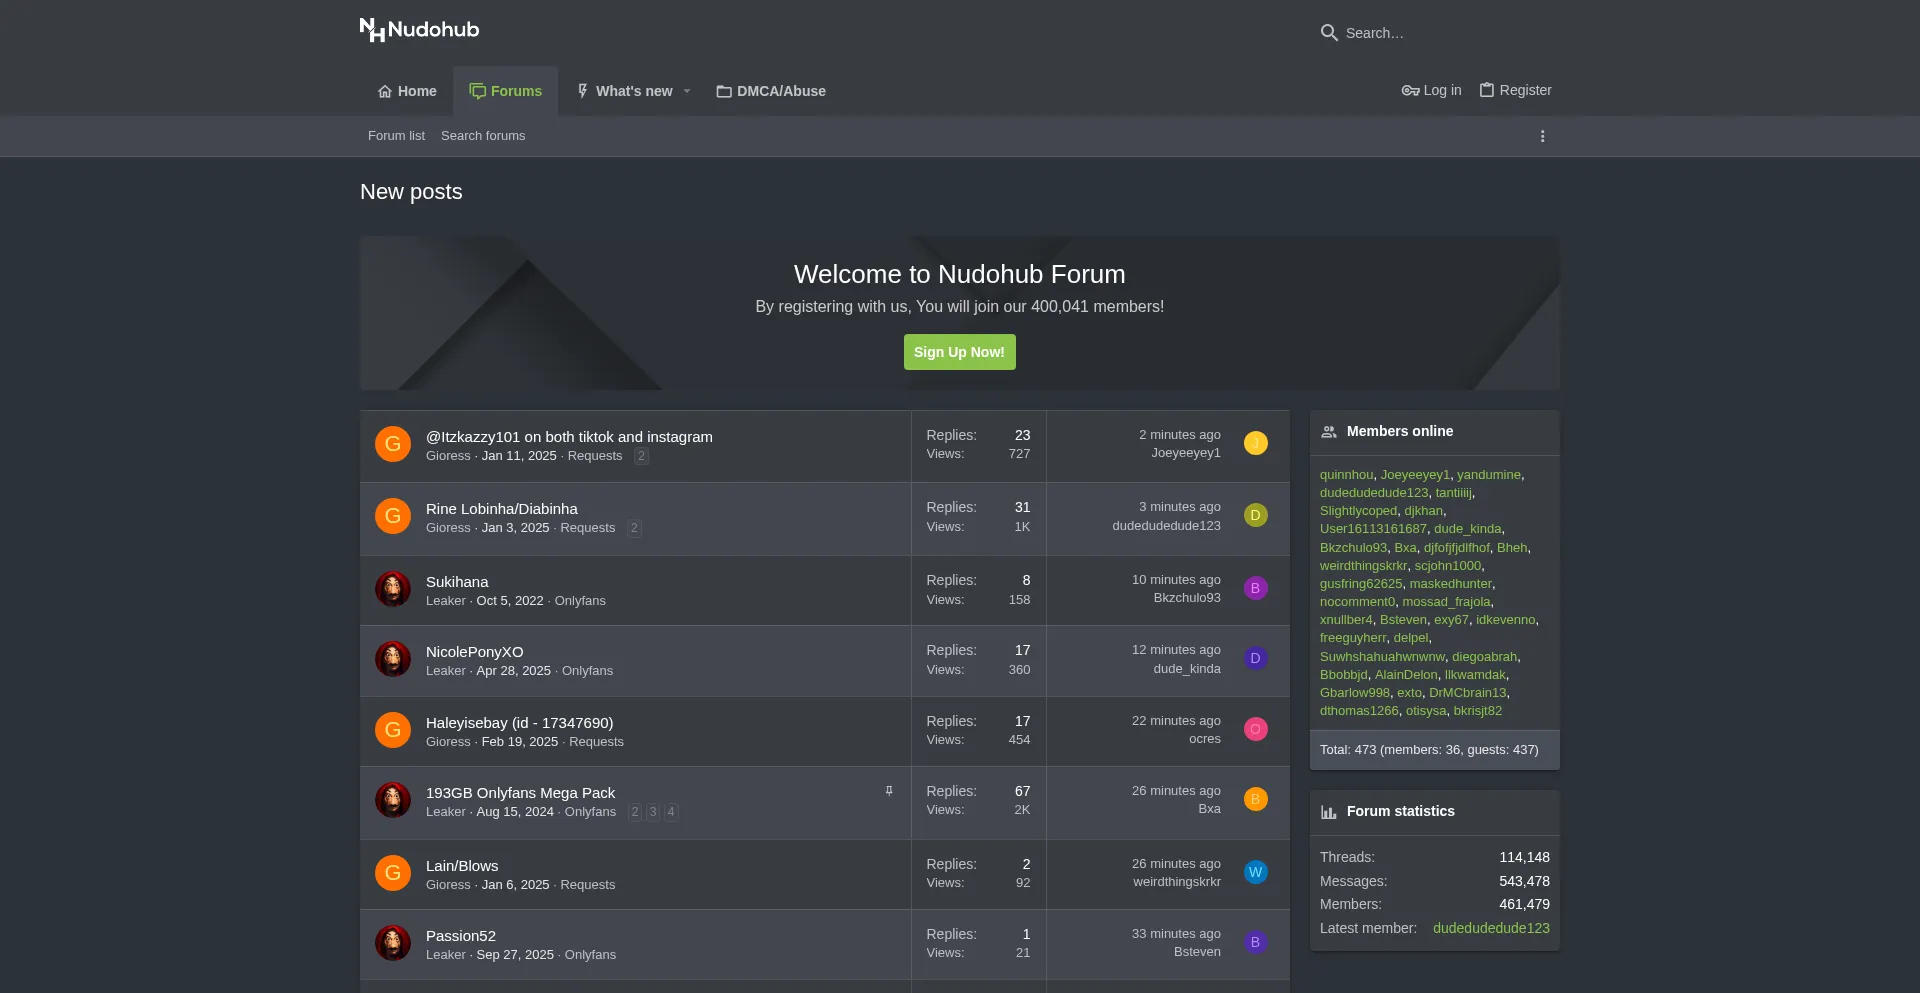The height and width of the screenshot is (993, 1920).
Task: Click Bxa orange B avatar
Action: (1256, 799)
